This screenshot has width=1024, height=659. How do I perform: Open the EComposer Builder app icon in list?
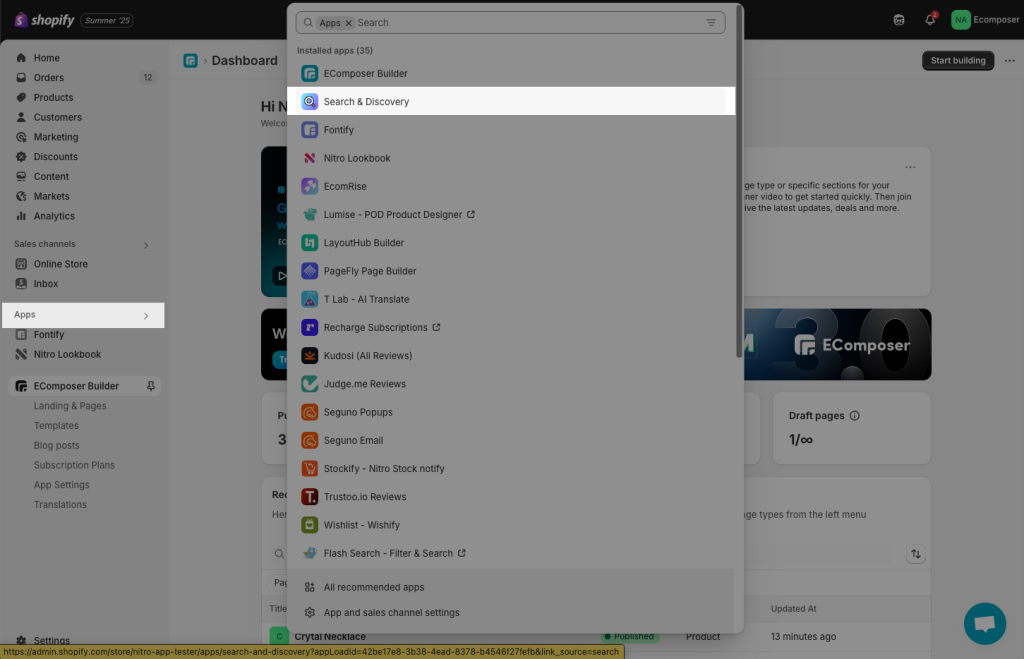[x=310, y=73]
